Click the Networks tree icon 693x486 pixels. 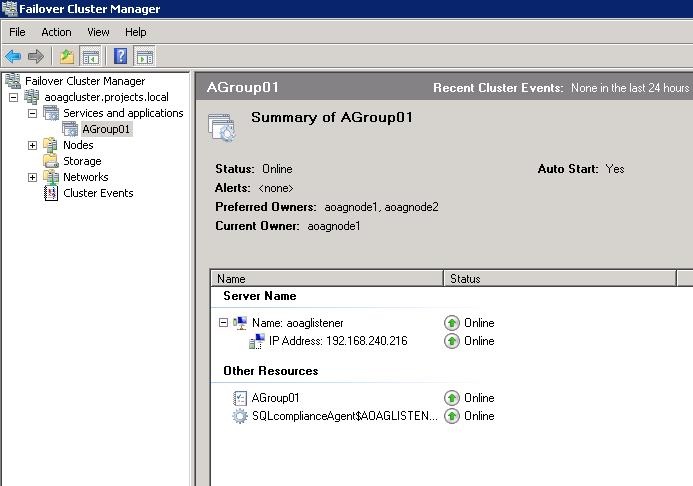coord(51,177)
